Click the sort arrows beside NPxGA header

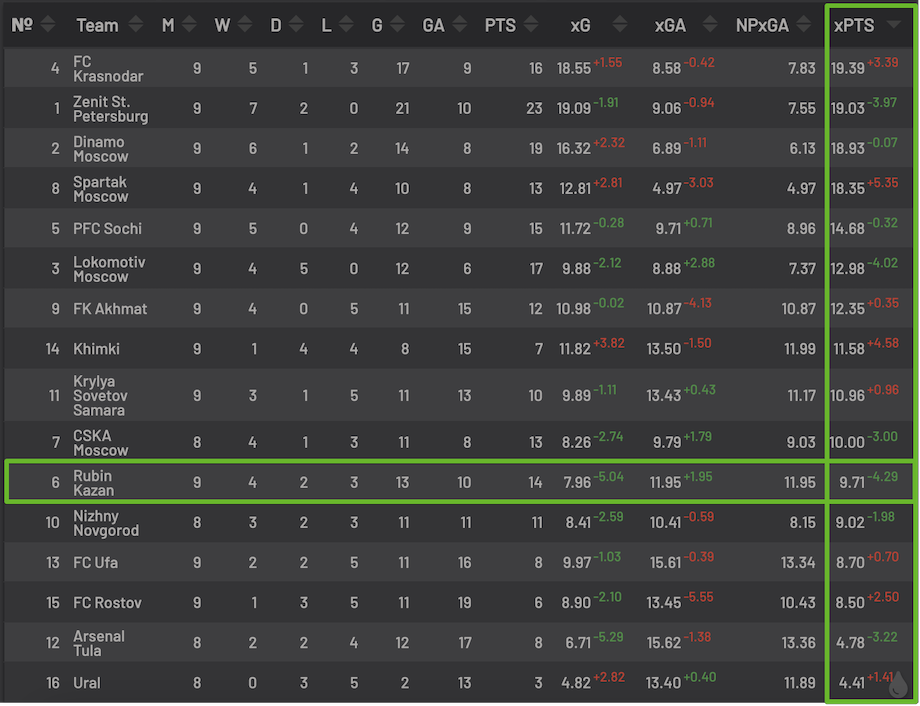click(806, 26)
